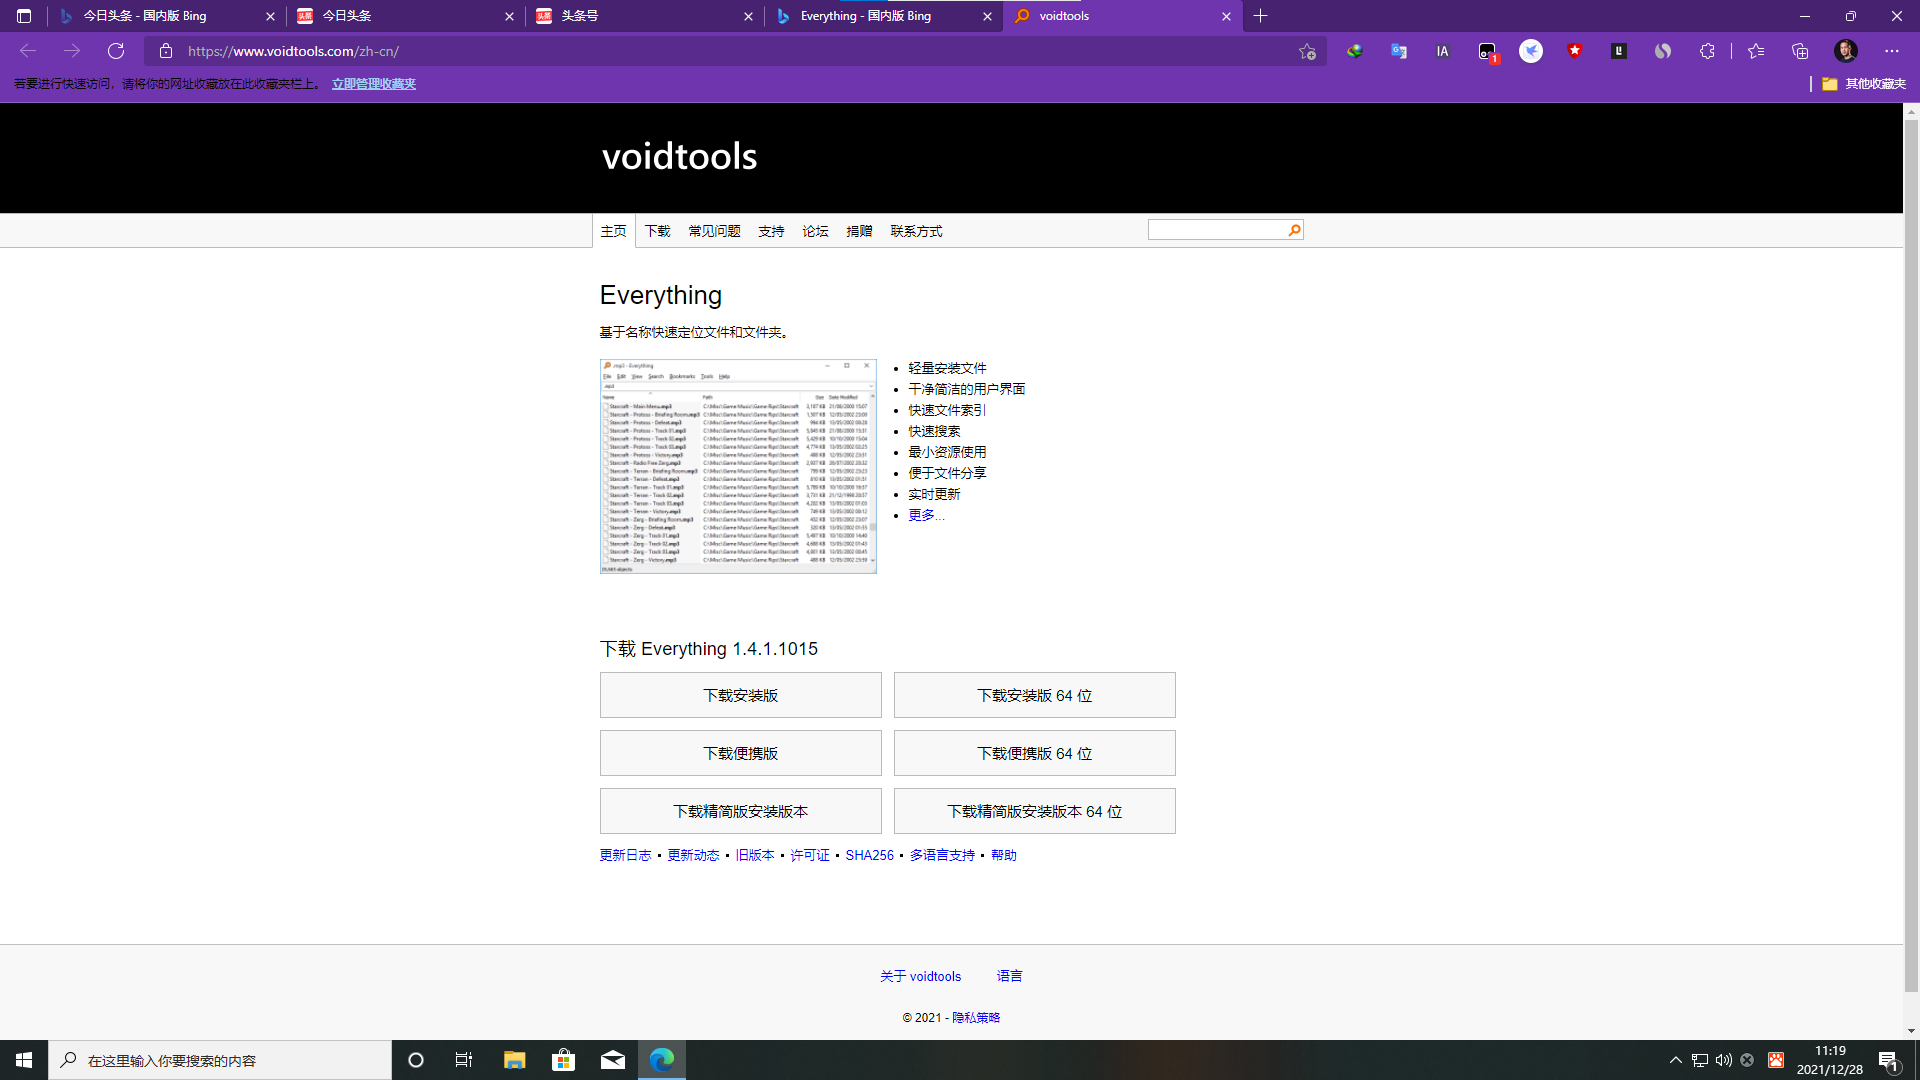The image size is (1920, 1080).
Task: Click the browser forward arrow
Action: coord(72,51)
